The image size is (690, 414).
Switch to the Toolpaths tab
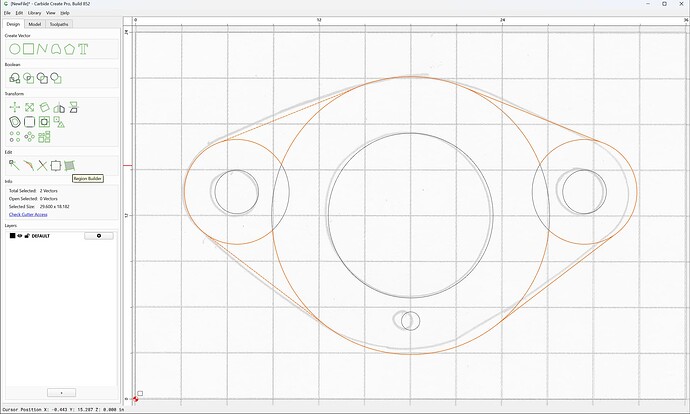click(x=59, y=24)
